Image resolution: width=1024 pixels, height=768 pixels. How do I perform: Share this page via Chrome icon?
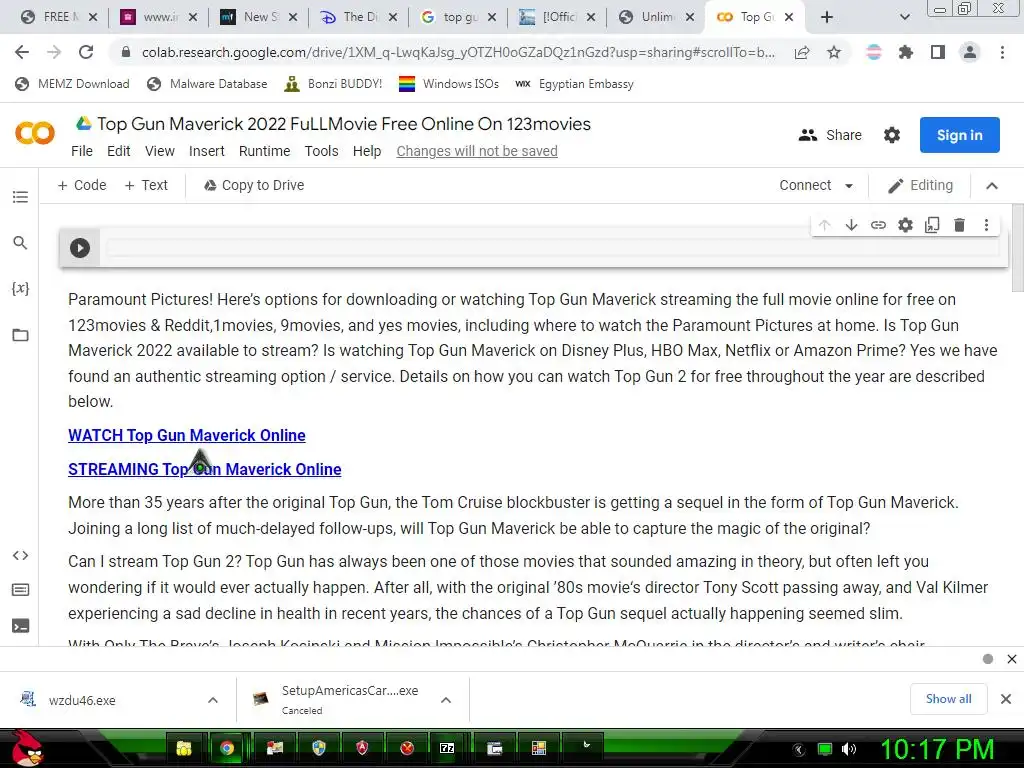(x=802, y=52)
